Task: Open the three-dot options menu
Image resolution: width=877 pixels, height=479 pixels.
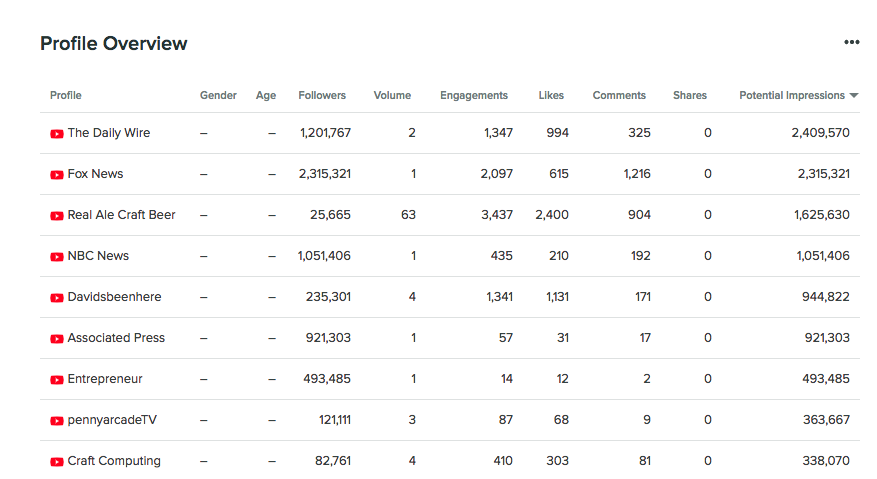Action: (851, 42)
